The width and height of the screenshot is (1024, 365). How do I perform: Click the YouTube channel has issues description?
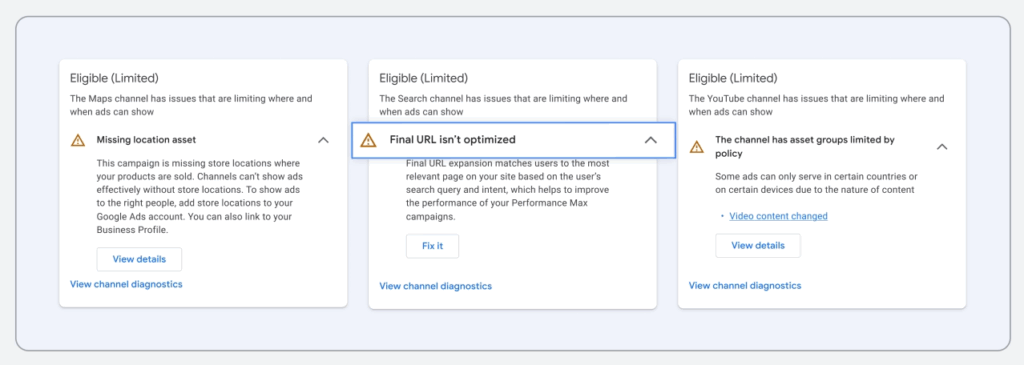[x=816, y=105]
